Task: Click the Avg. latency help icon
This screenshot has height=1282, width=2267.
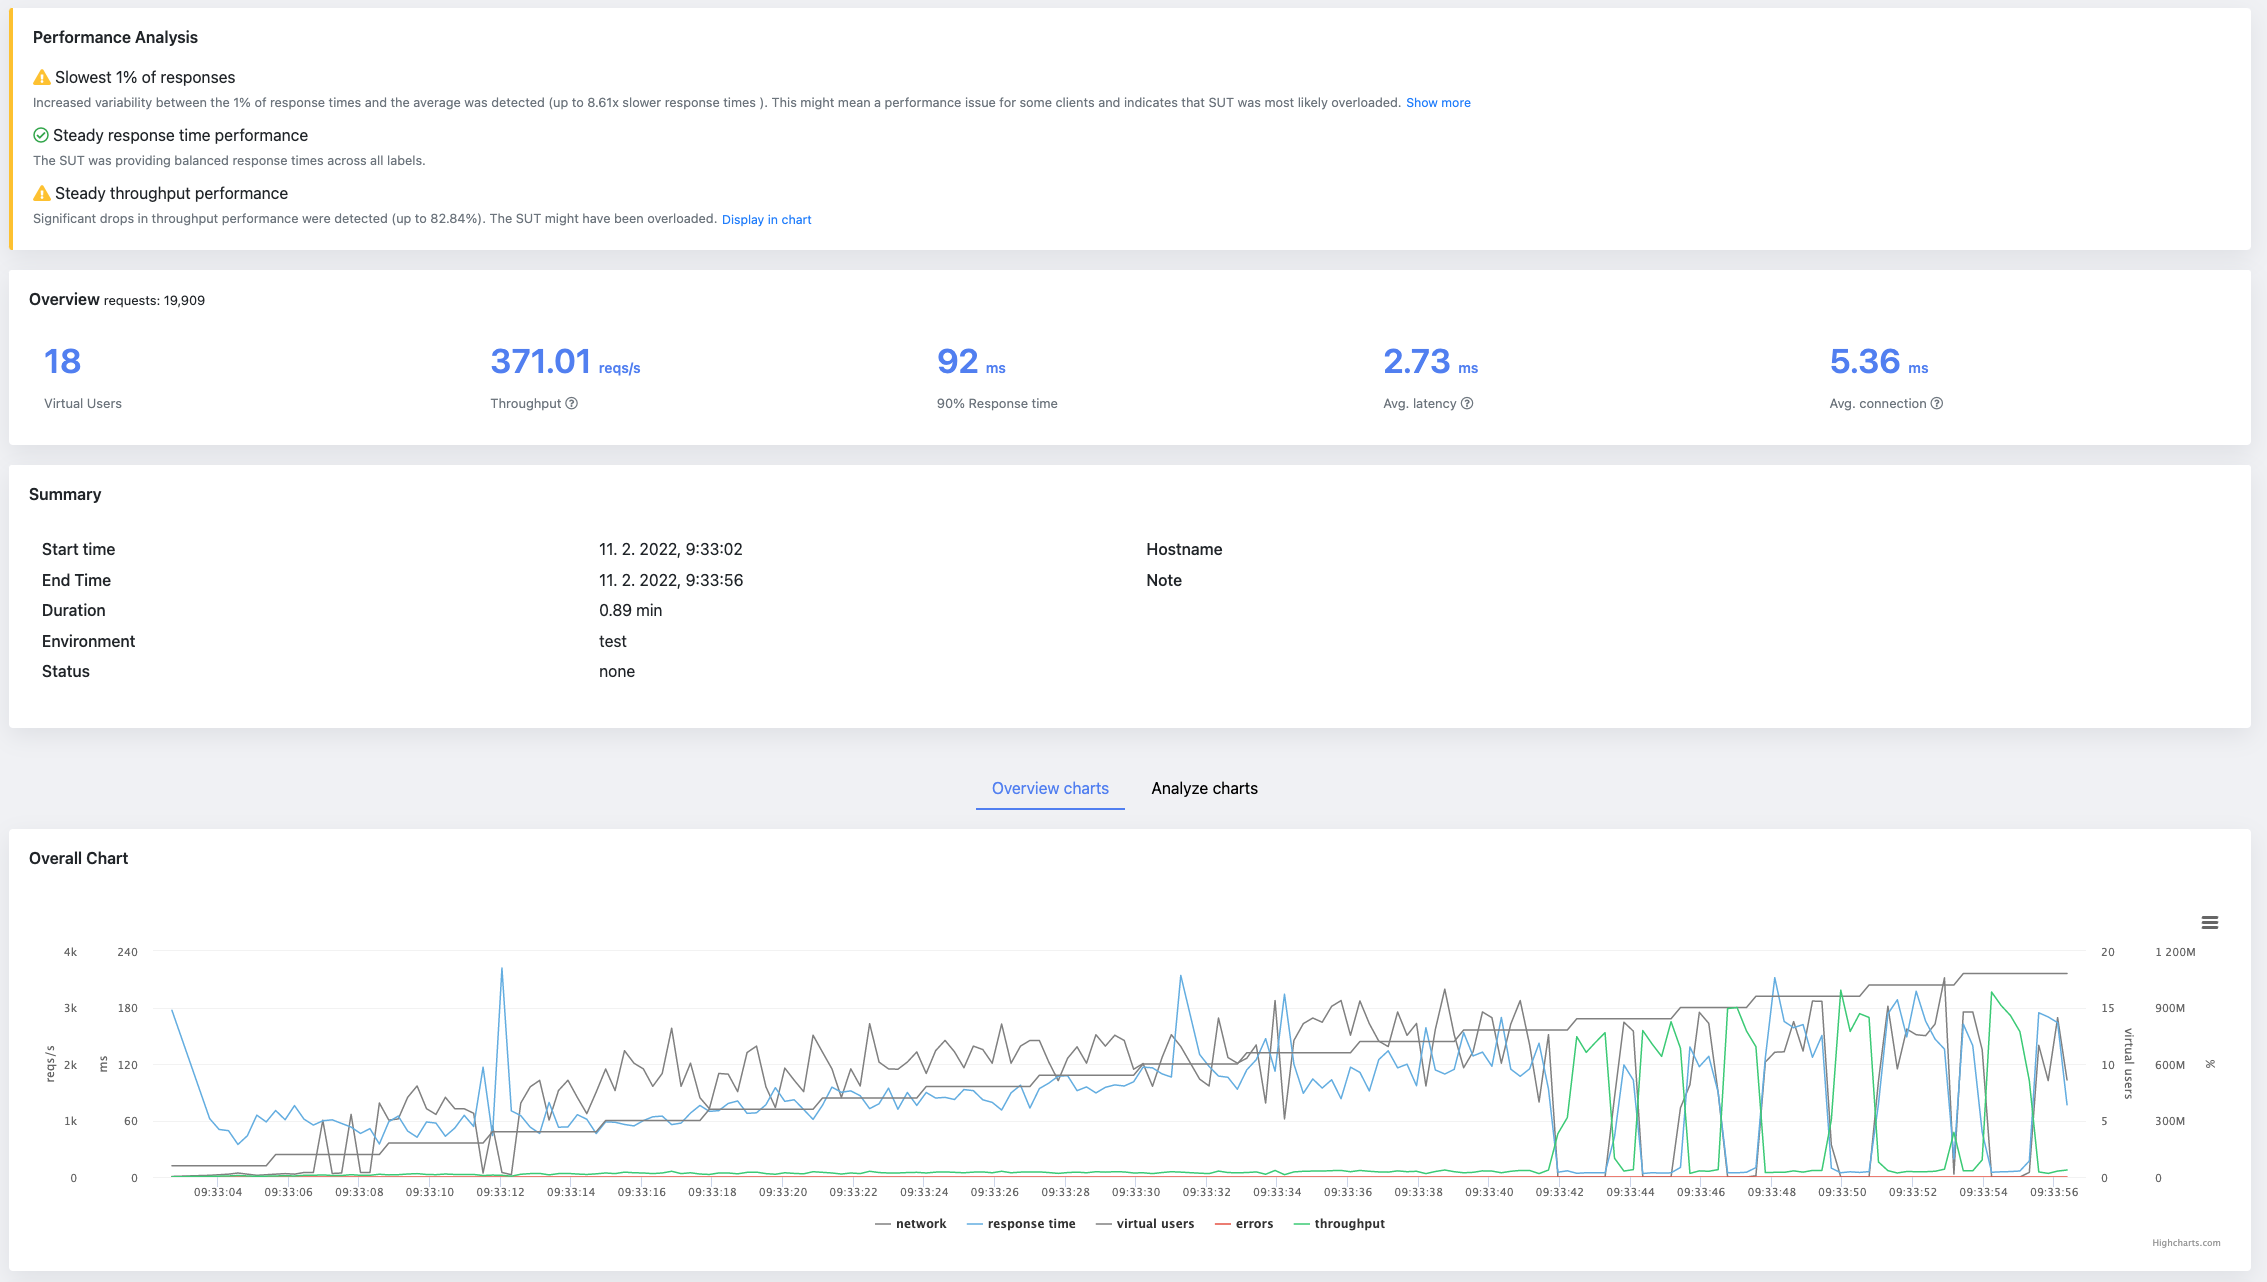Action: (1467, 404)
